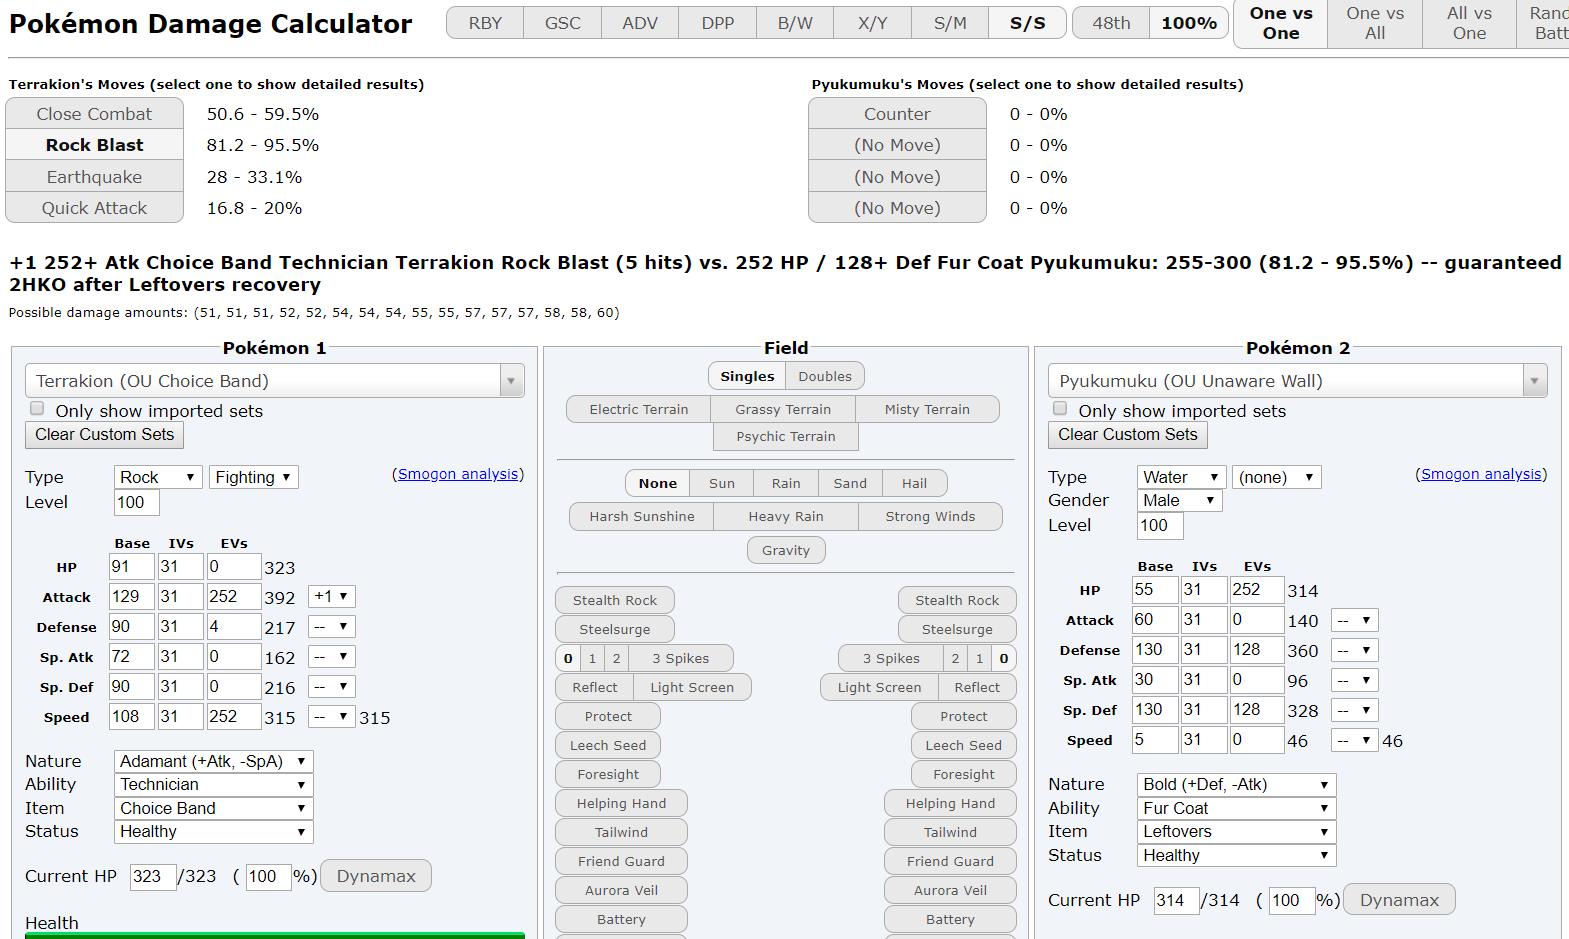Image resolution: width=1569 pixels, height=939 pixels.
Task: Set weather to Rain
Action: [785, 483]
